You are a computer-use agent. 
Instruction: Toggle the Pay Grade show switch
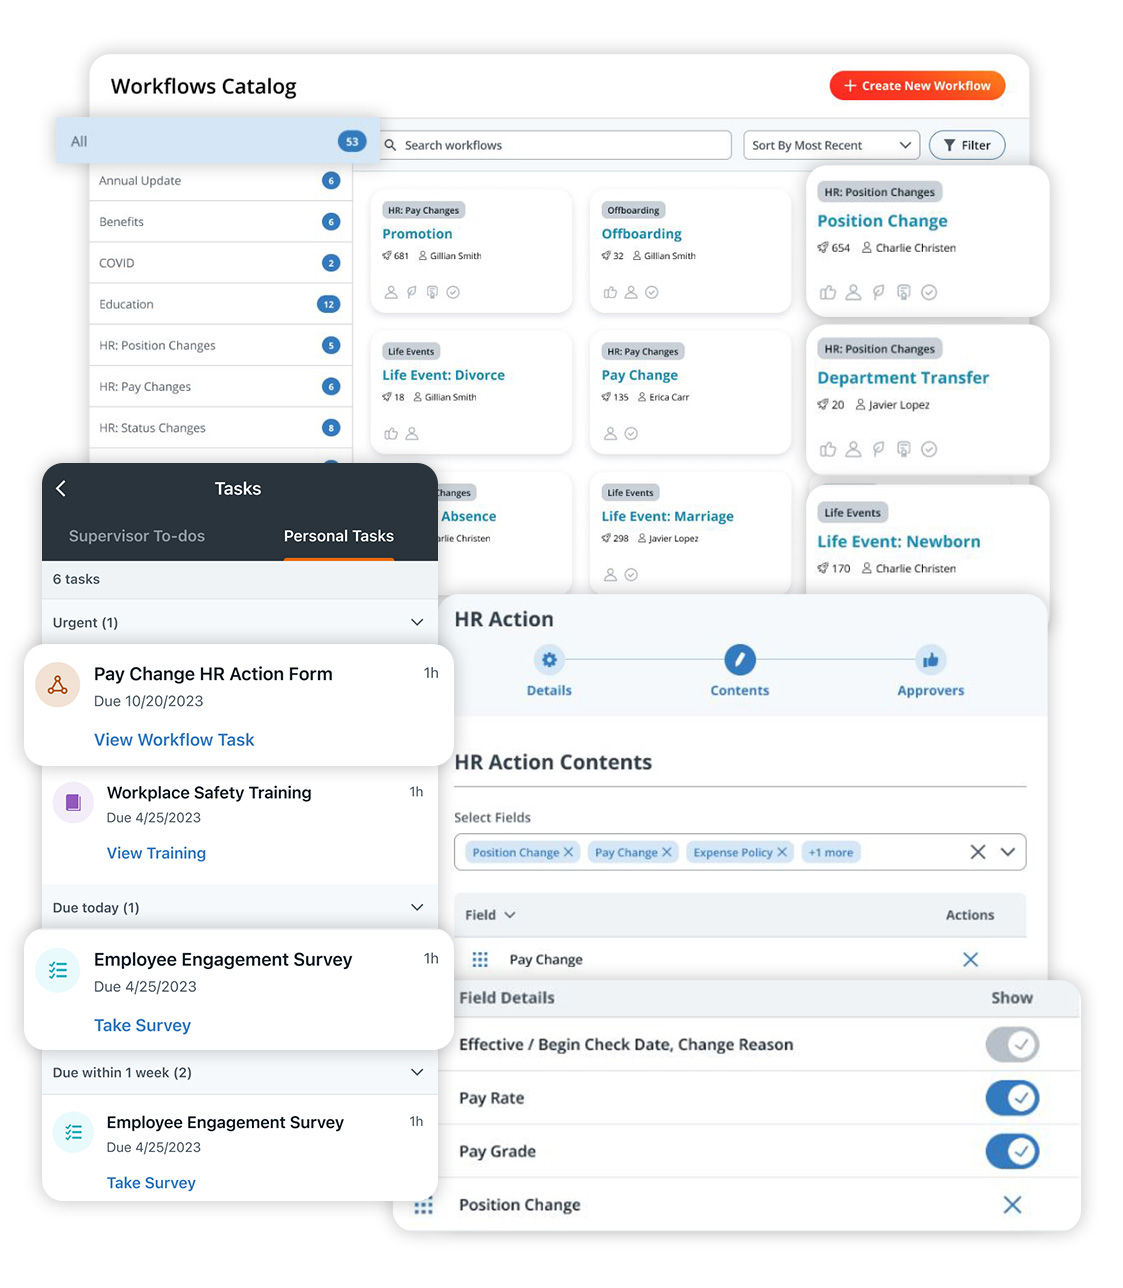tap(1012, 1151)
